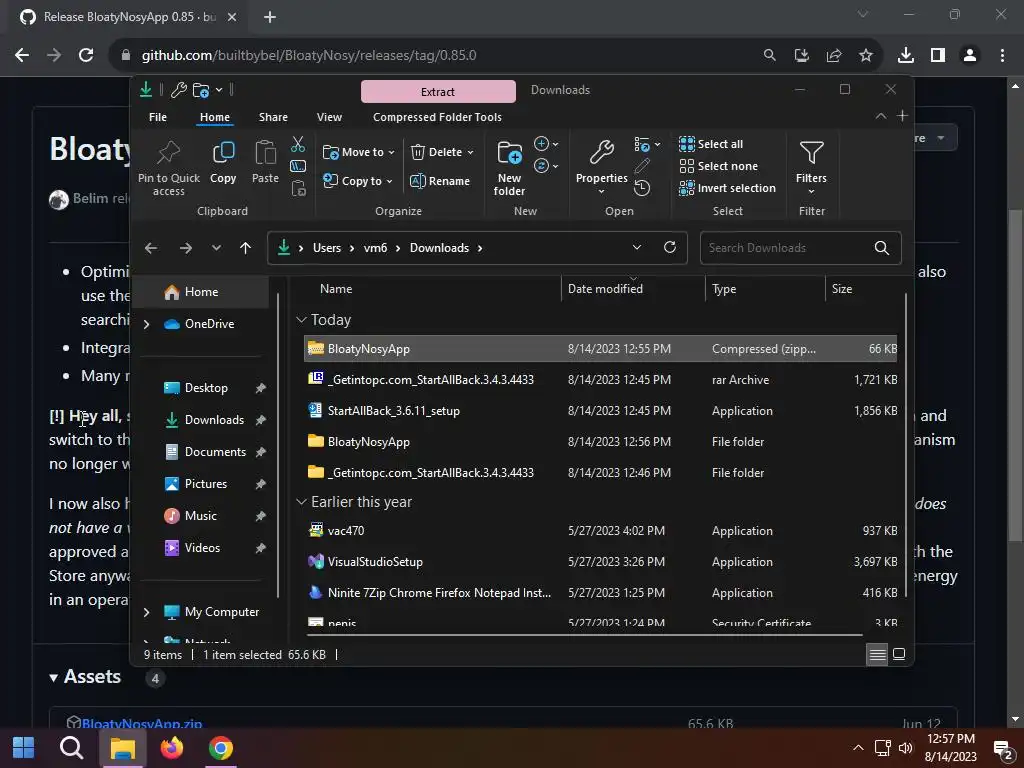Collapse the Earlier this year group
The image size is (1024, 768).
point(301,502)
